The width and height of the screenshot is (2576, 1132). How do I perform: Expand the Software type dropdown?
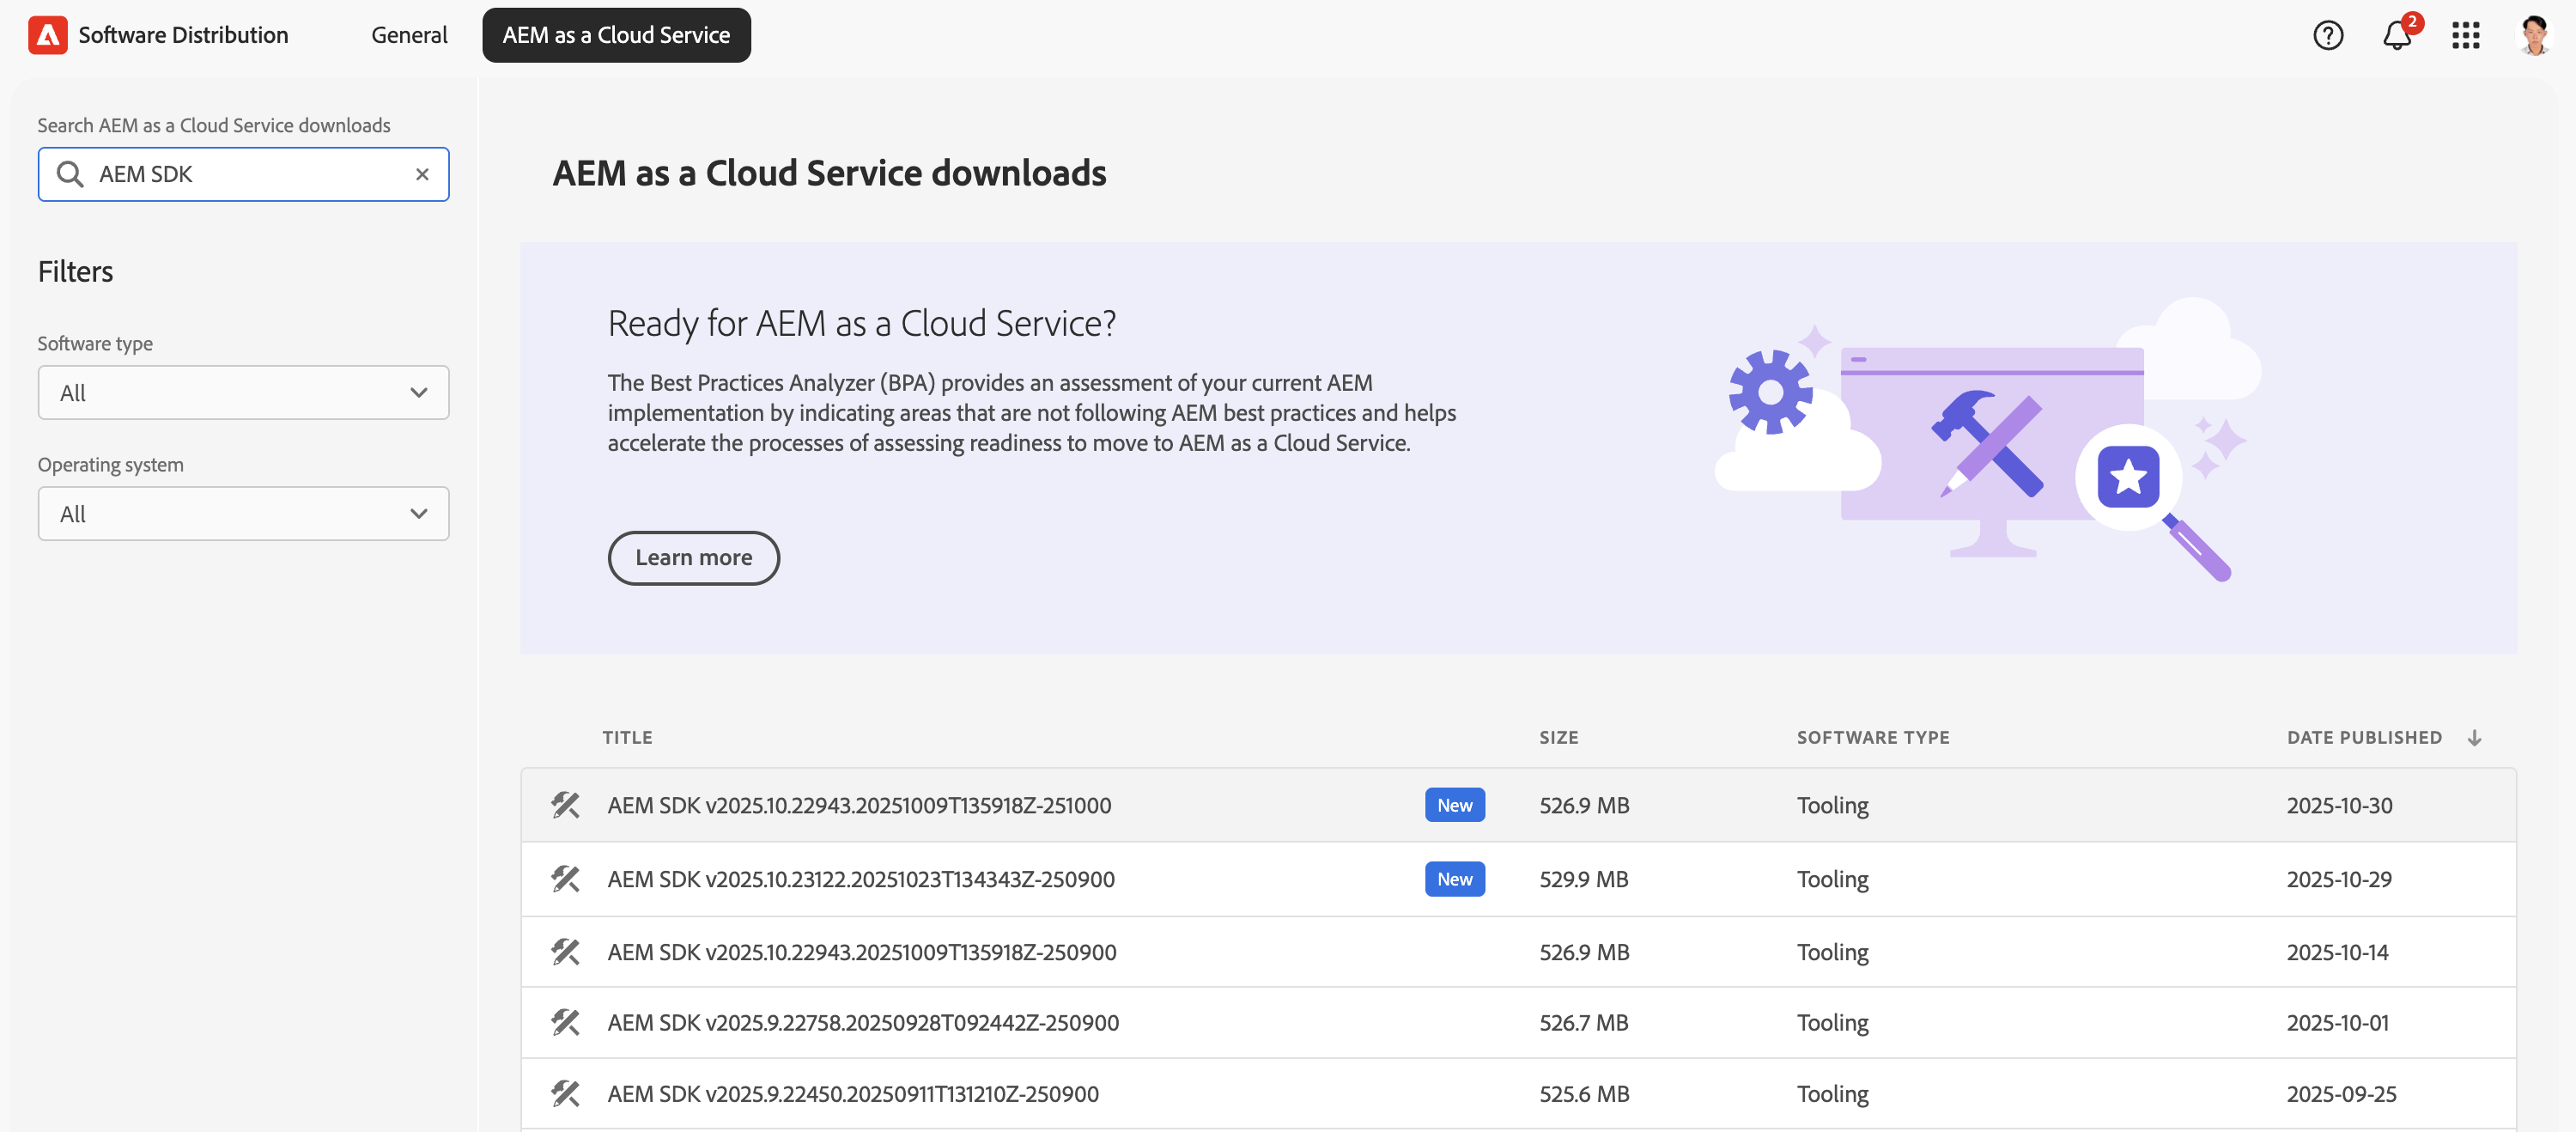click(x=243, y=393)
